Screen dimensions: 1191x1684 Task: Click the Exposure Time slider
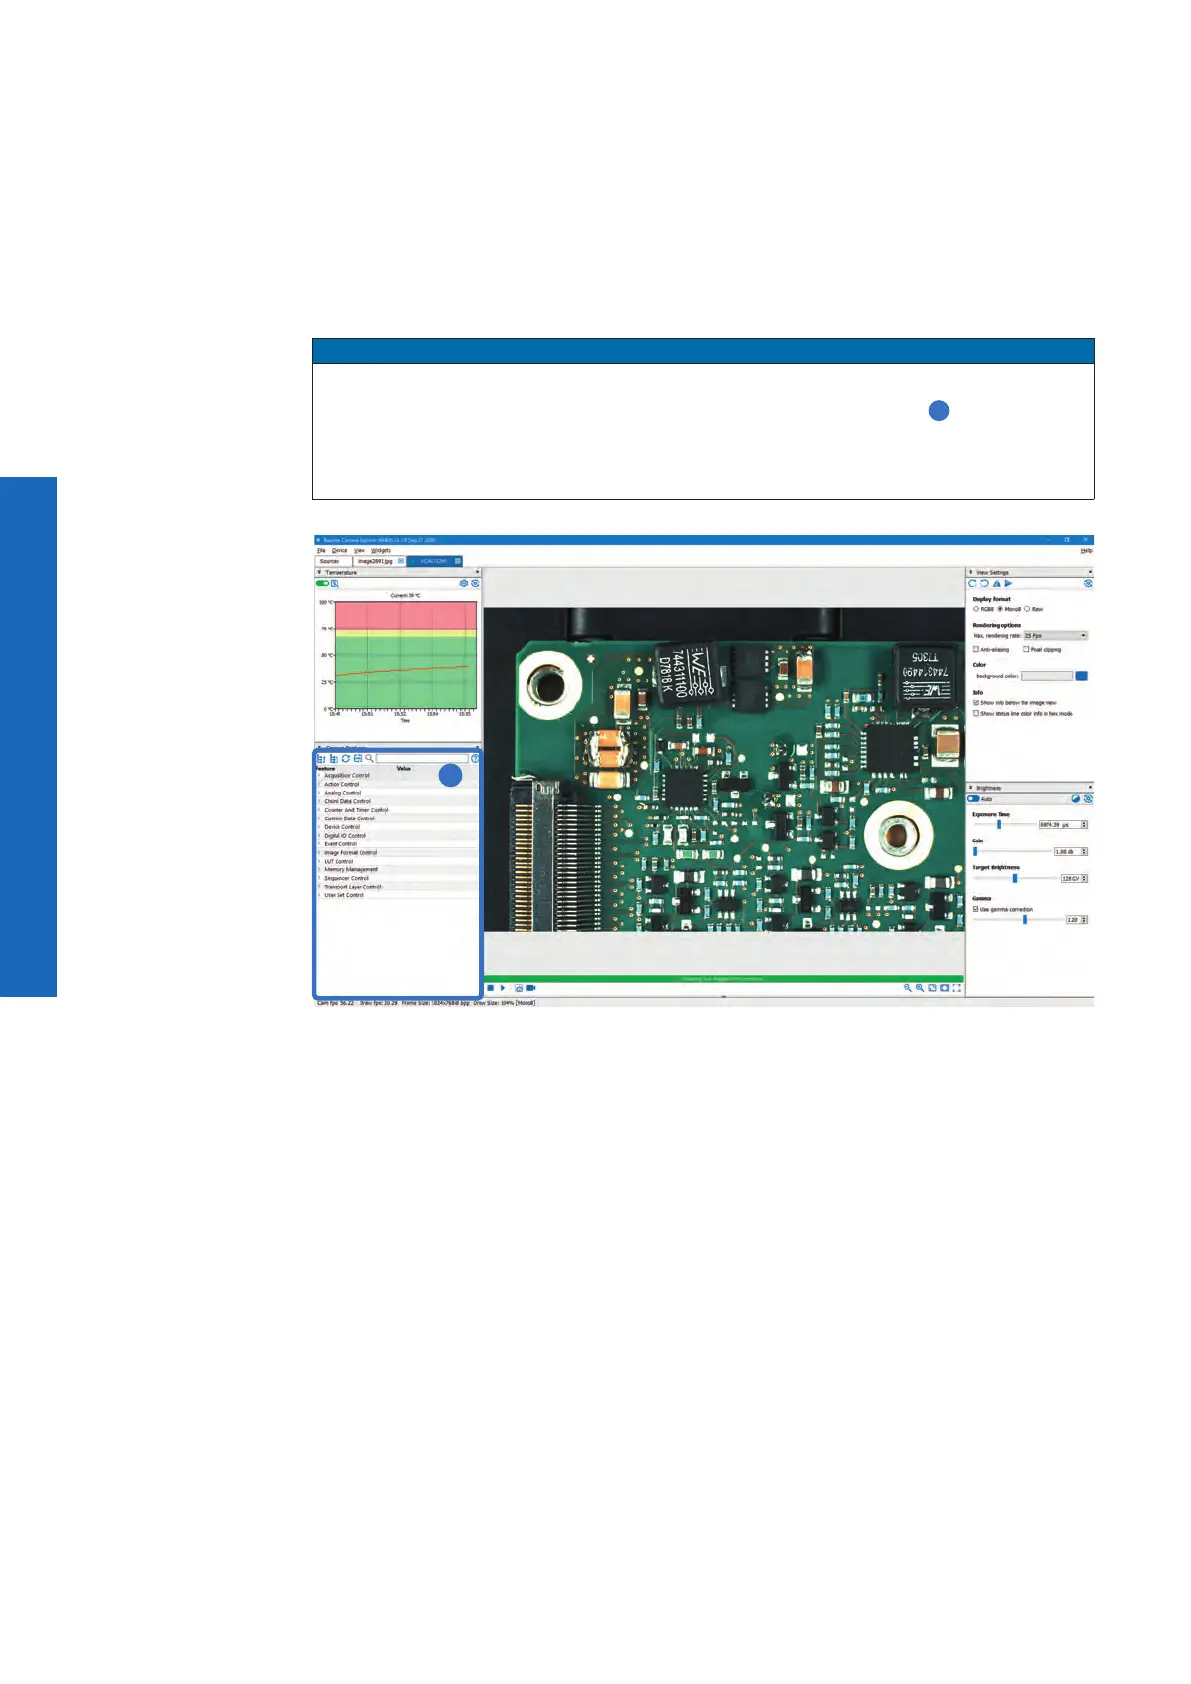[1003, 825]
